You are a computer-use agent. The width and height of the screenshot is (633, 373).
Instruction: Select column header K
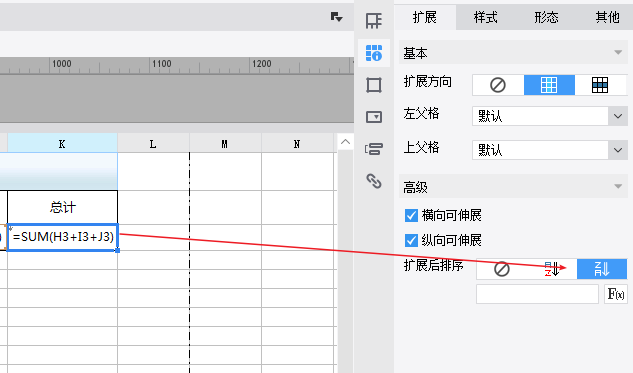(x=62, y=144)
